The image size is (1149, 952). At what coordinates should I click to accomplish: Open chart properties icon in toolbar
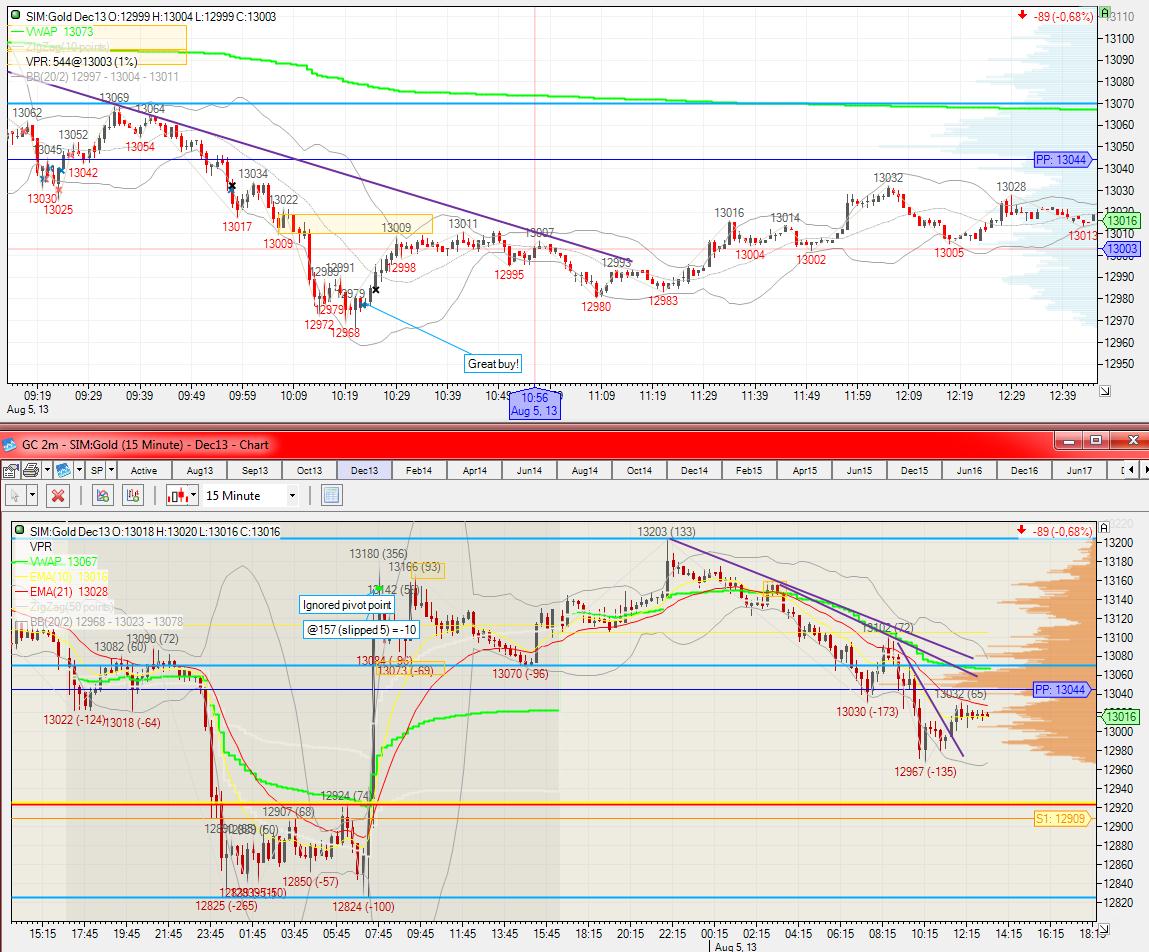[x=10, y=470]
